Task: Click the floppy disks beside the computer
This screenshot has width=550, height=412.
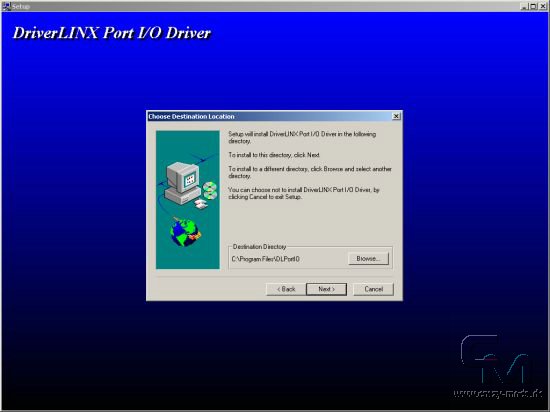Action: [201, 203]
